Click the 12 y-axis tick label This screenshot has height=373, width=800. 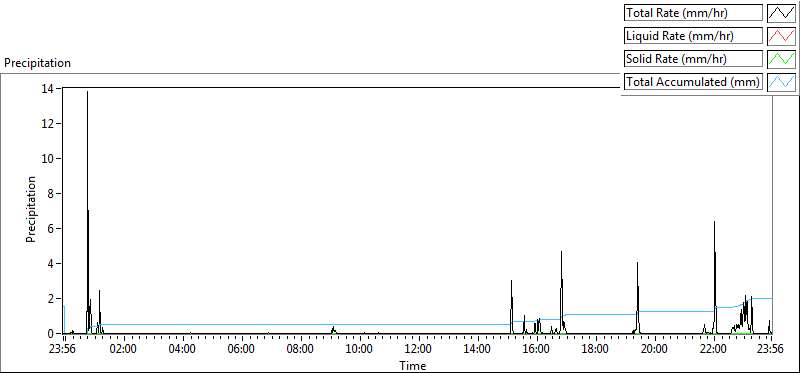coord(48,123)
